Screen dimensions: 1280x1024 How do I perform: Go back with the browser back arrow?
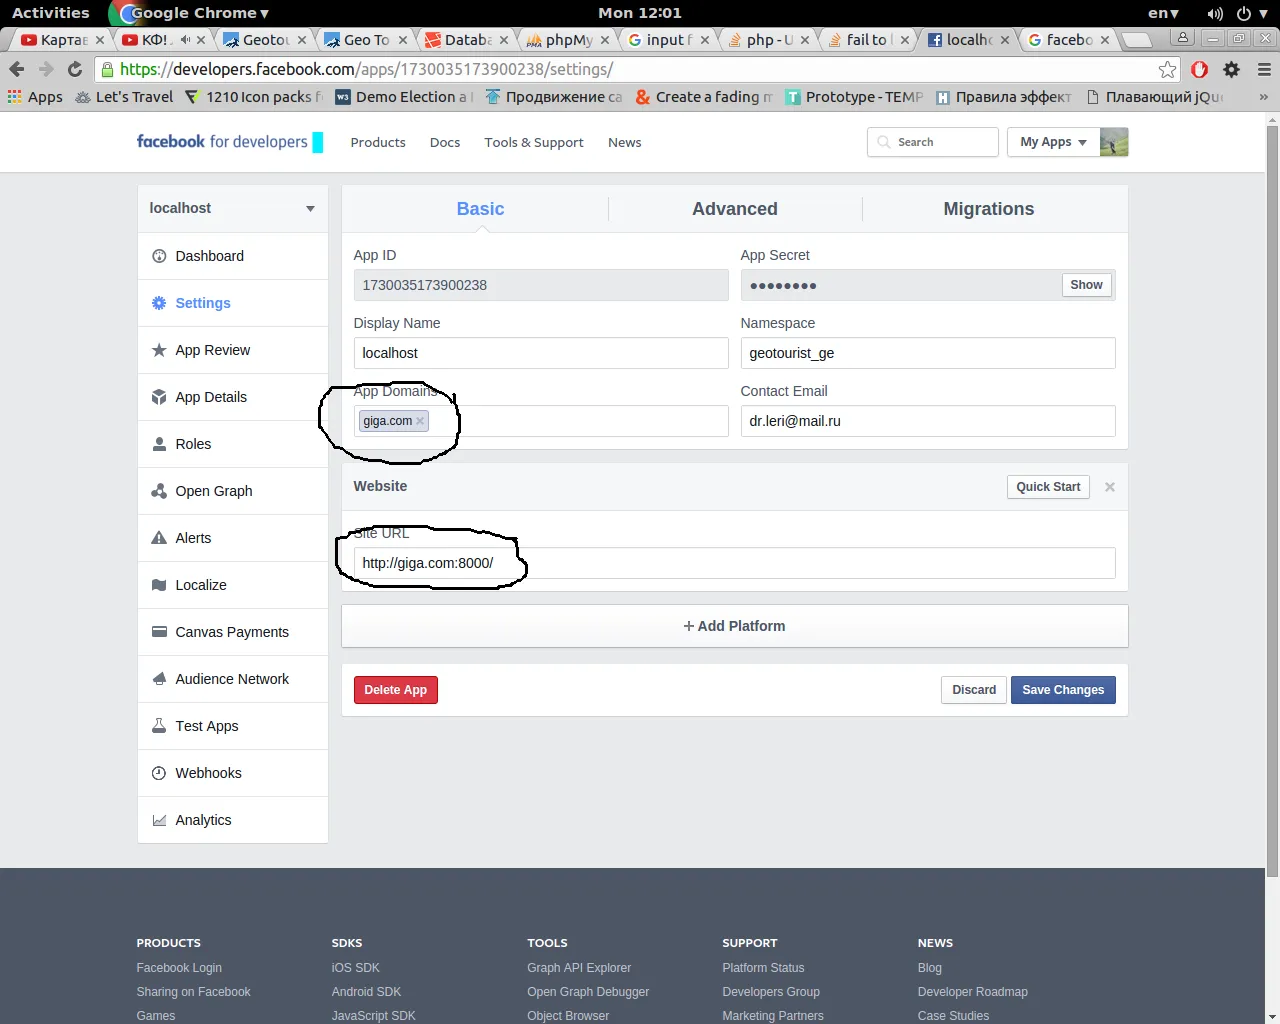17,69
